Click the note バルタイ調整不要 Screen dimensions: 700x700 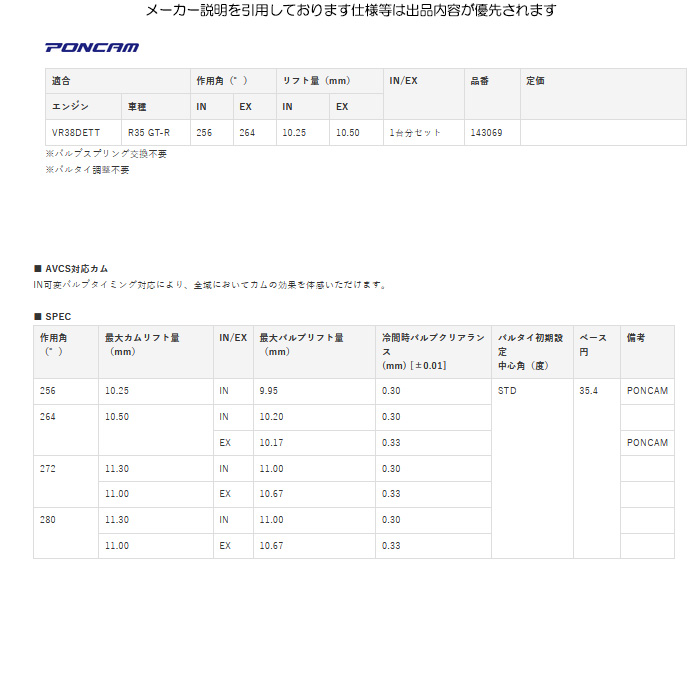[87, 170]
